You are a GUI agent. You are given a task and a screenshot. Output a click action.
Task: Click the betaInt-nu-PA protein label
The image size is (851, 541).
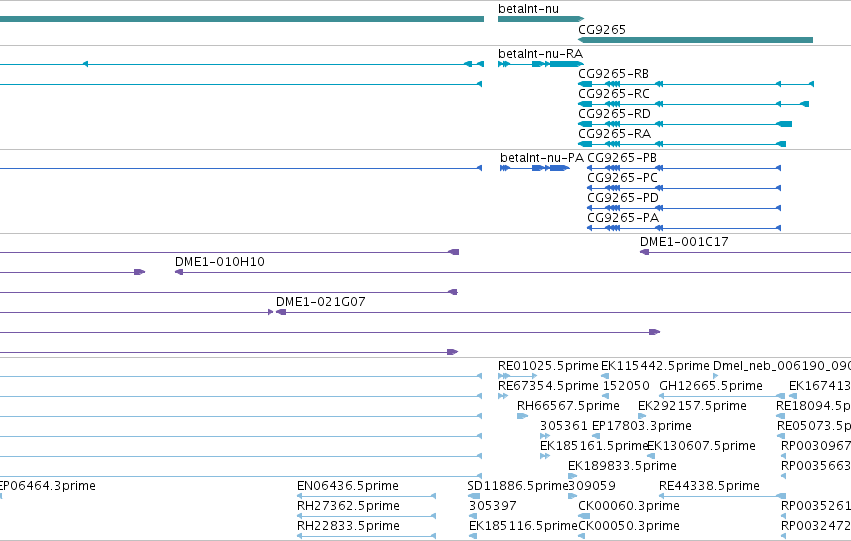(542, 158)
